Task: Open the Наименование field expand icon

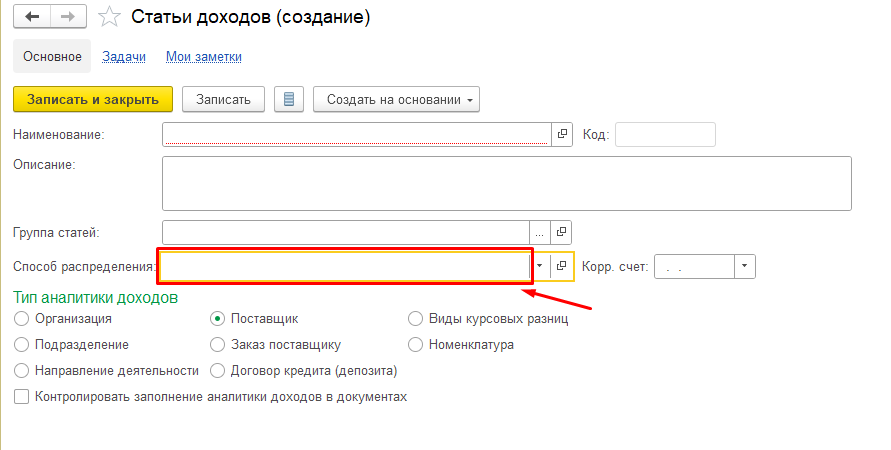Action: [562, 134]
